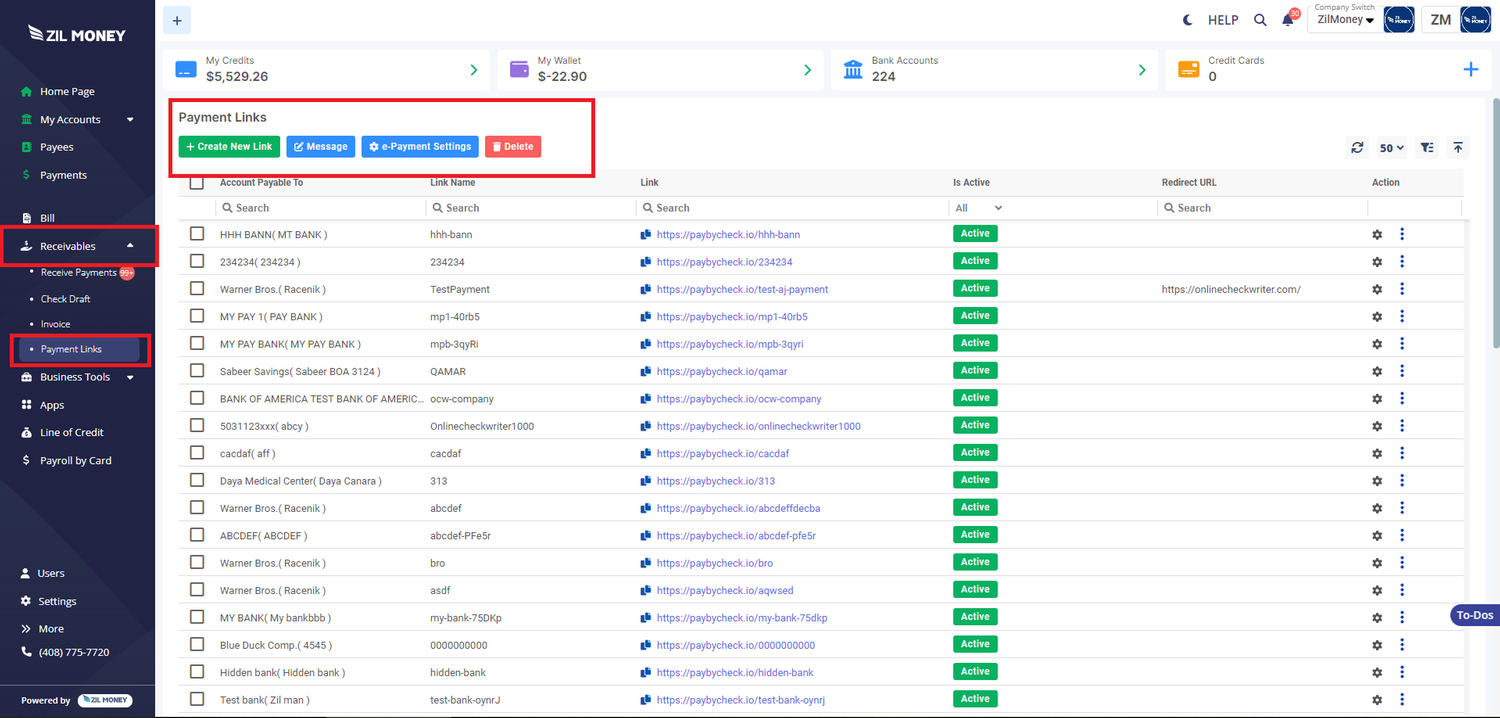
Task: Click vertical scrollbar on right edge
Action: 1496,222
